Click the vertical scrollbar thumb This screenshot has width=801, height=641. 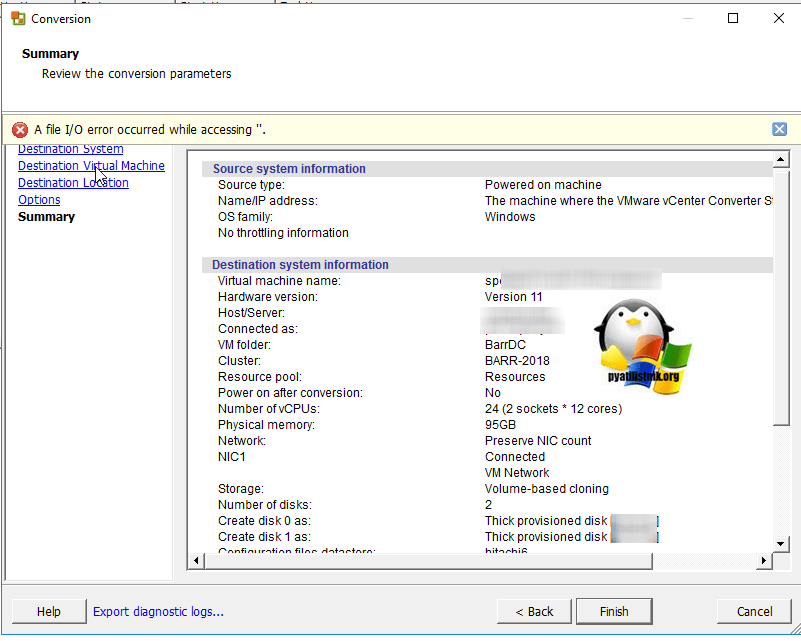pyautogui.click(x=781, y=298)
